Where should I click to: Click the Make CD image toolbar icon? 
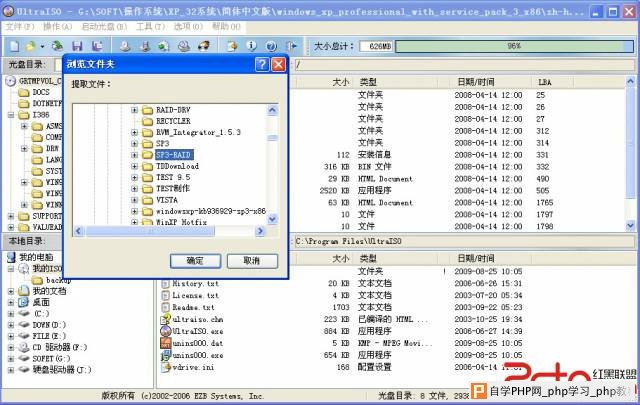[x=125, y=46]
